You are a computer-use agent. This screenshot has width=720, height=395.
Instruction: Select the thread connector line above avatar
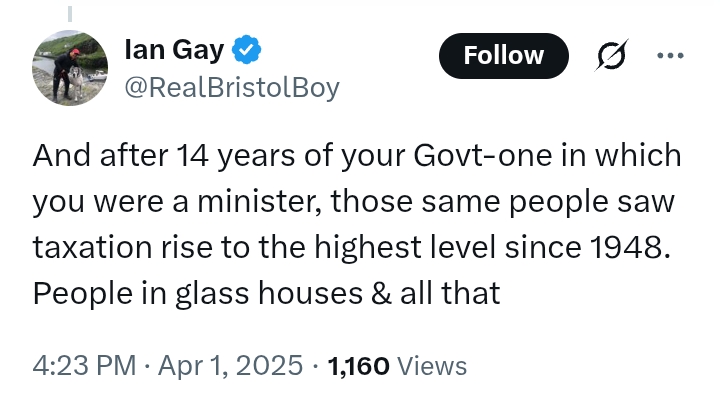click(70, 14)
